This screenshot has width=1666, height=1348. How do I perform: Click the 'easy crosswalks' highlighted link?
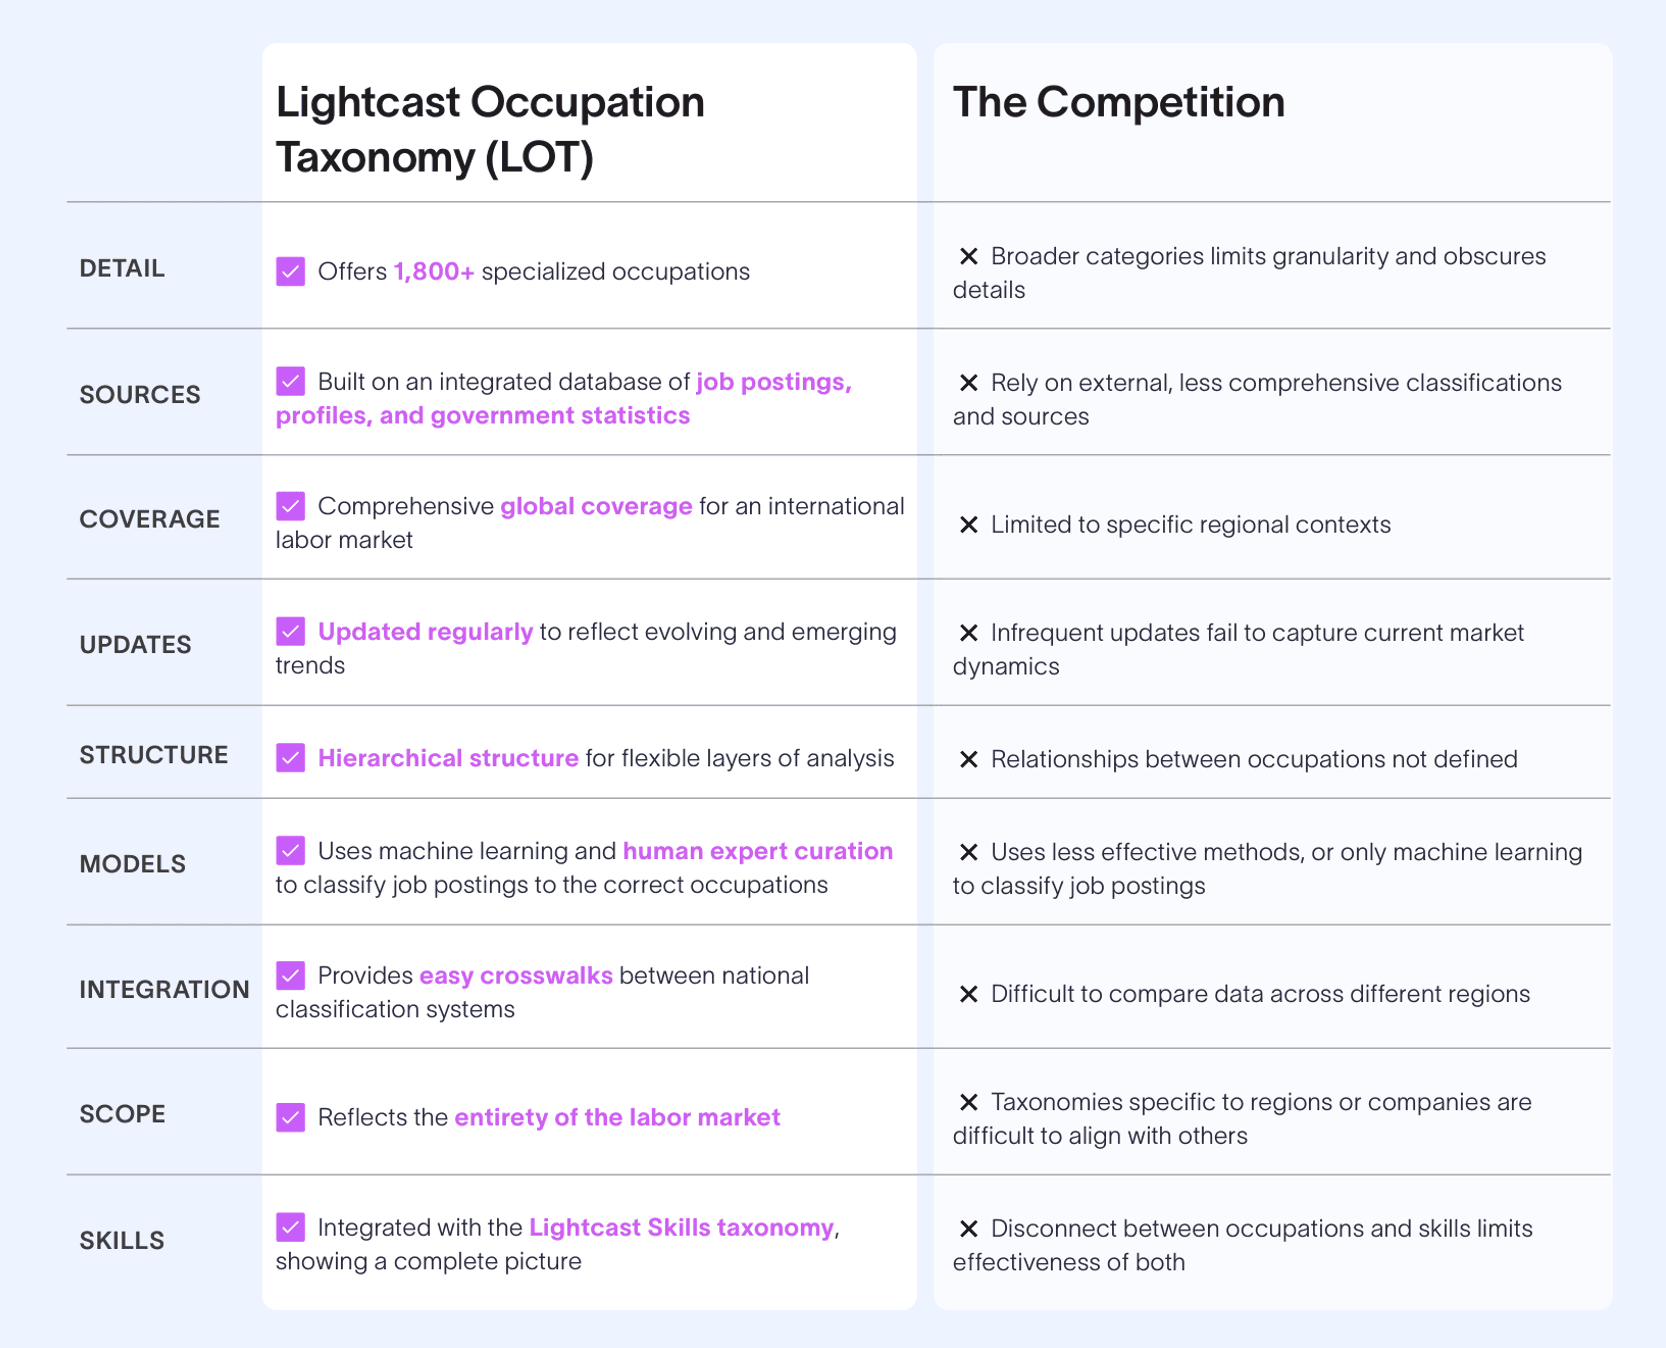[515, 975]
